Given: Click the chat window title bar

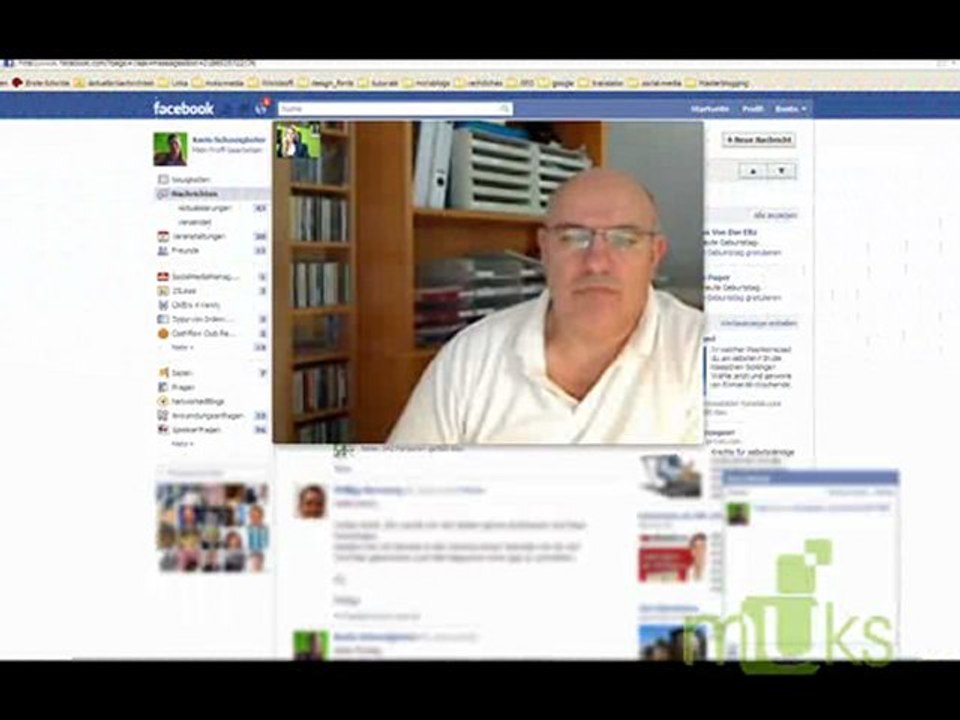Looking at the screenshot, I should (811, 478).
